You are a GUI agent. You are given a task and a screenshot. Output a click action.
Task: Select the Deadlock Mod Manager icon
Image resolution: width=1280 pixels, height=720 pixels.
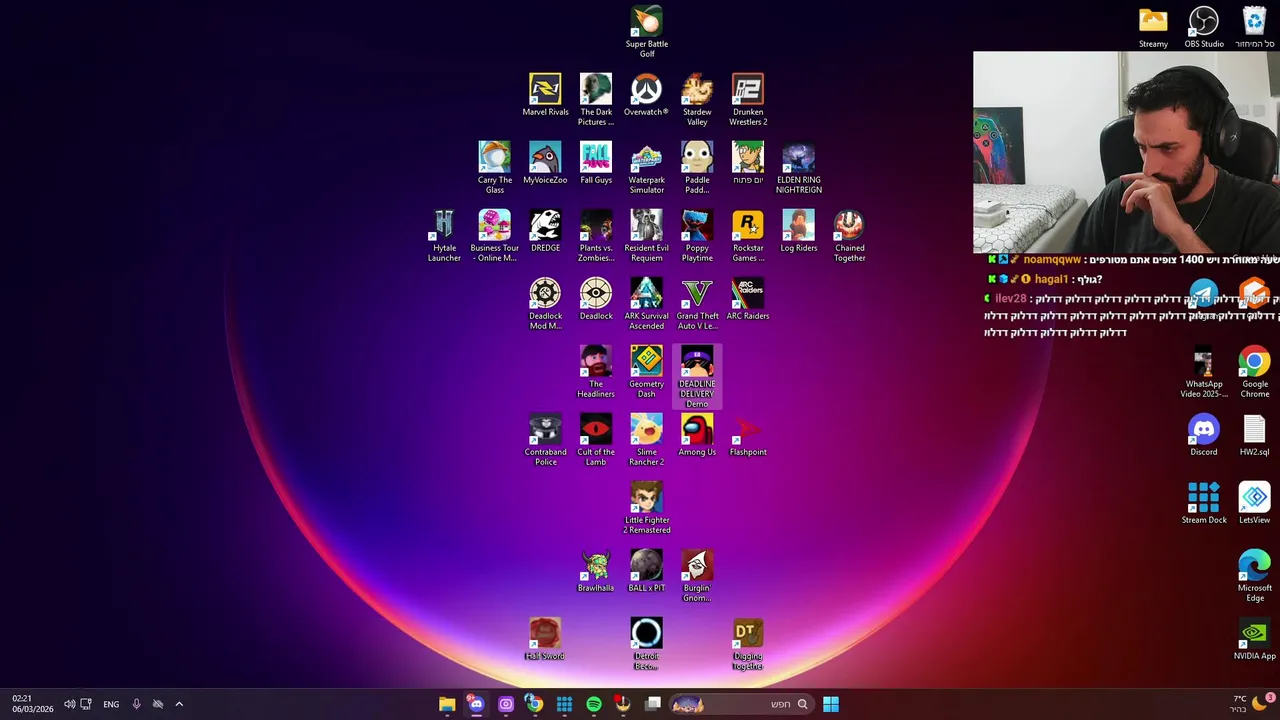pyautogui.click(x=545, y=304)
